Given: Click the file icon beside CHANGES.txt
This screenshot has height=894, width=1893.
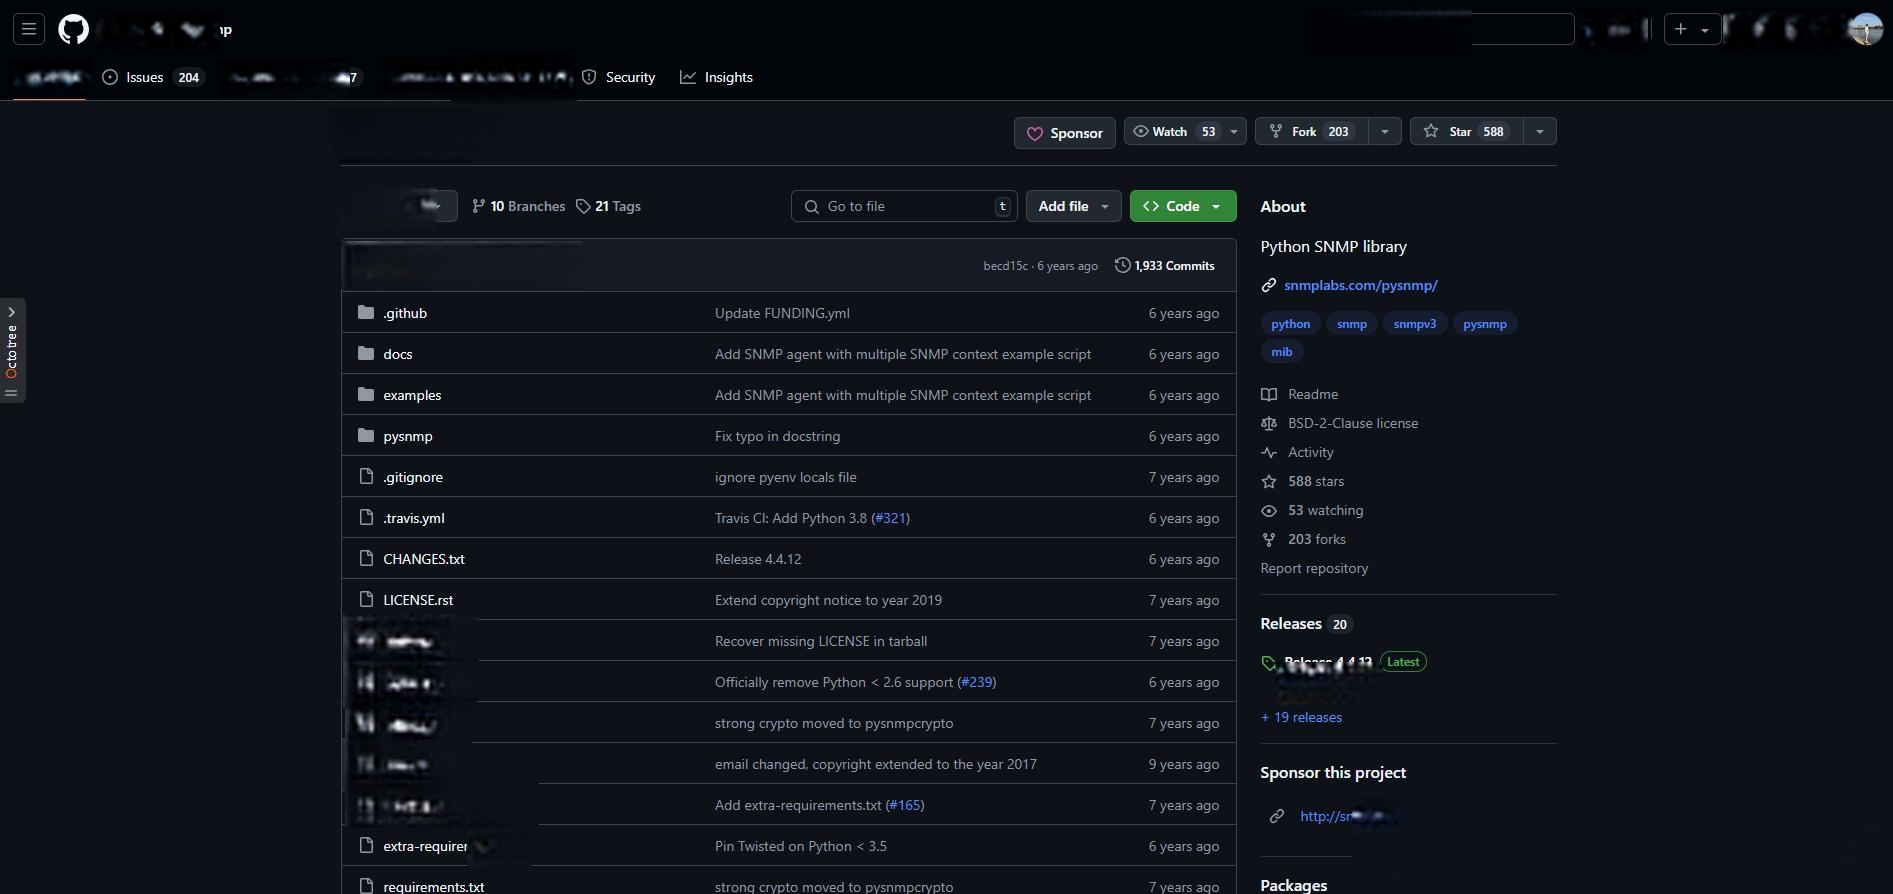Looking at the screenshot, I should tap(366, 559).
